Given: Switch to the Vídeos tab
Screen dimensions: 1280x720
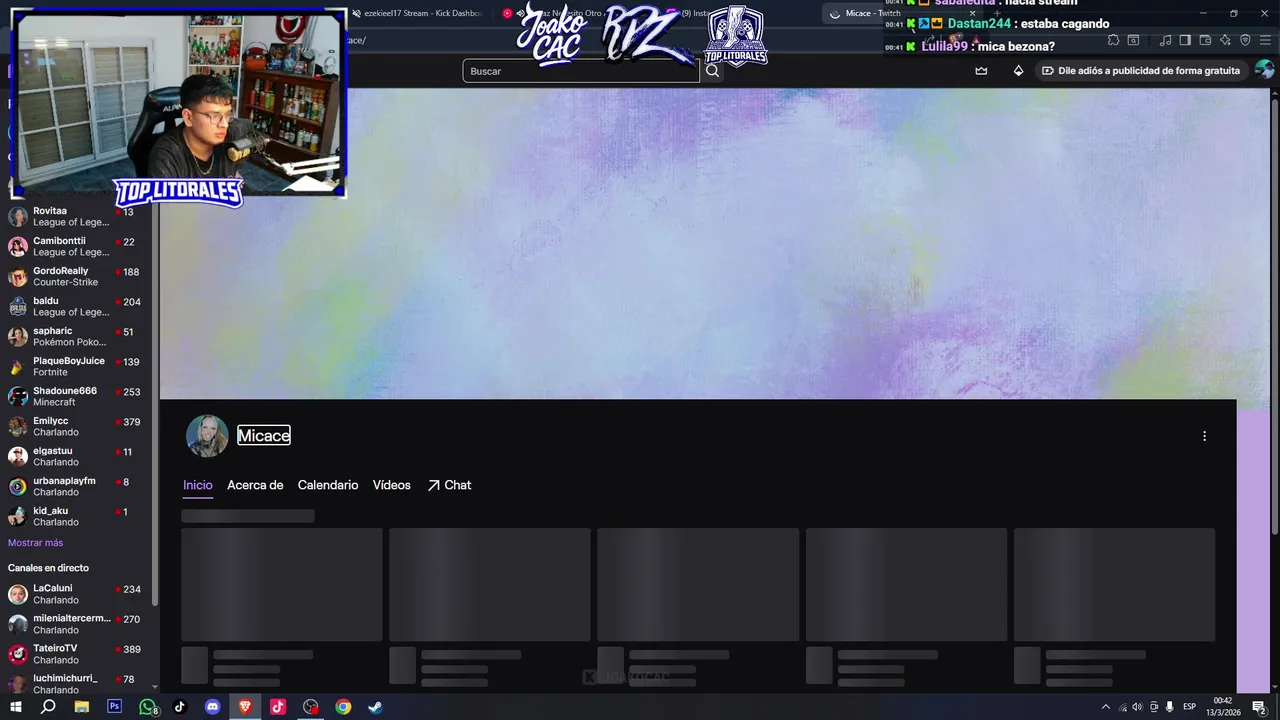Looking at the screenshot, I should click(392, 485).
